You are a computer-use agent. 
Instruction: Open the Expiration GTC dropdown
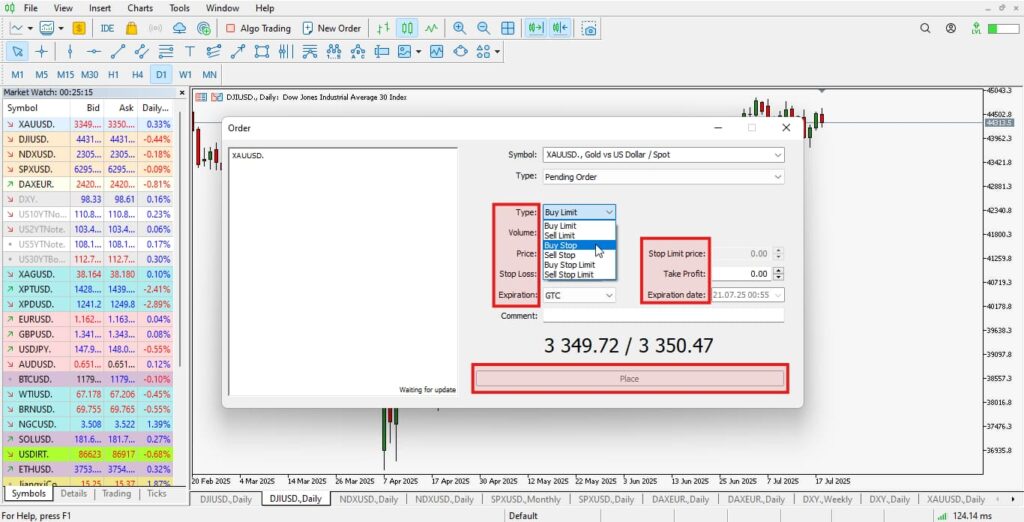609,295
